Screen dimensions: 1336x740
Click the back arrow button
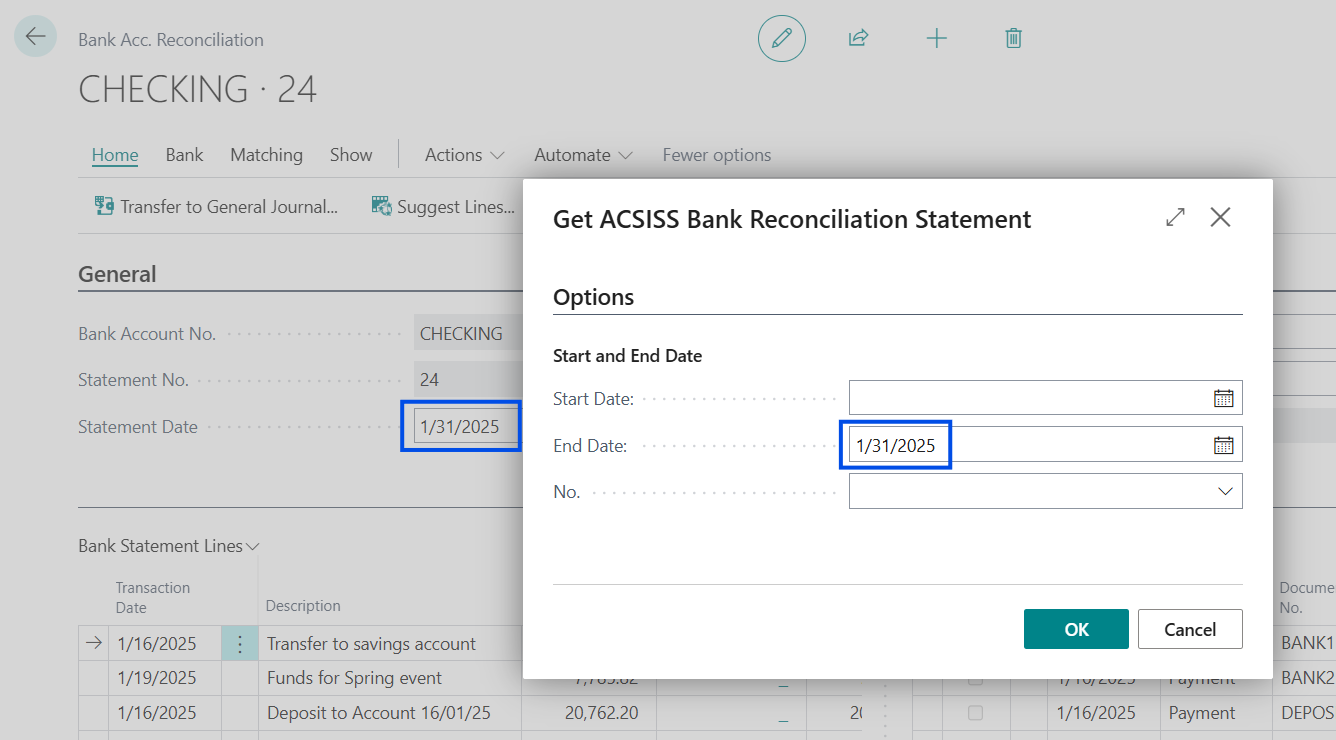(x=36, y=37)
